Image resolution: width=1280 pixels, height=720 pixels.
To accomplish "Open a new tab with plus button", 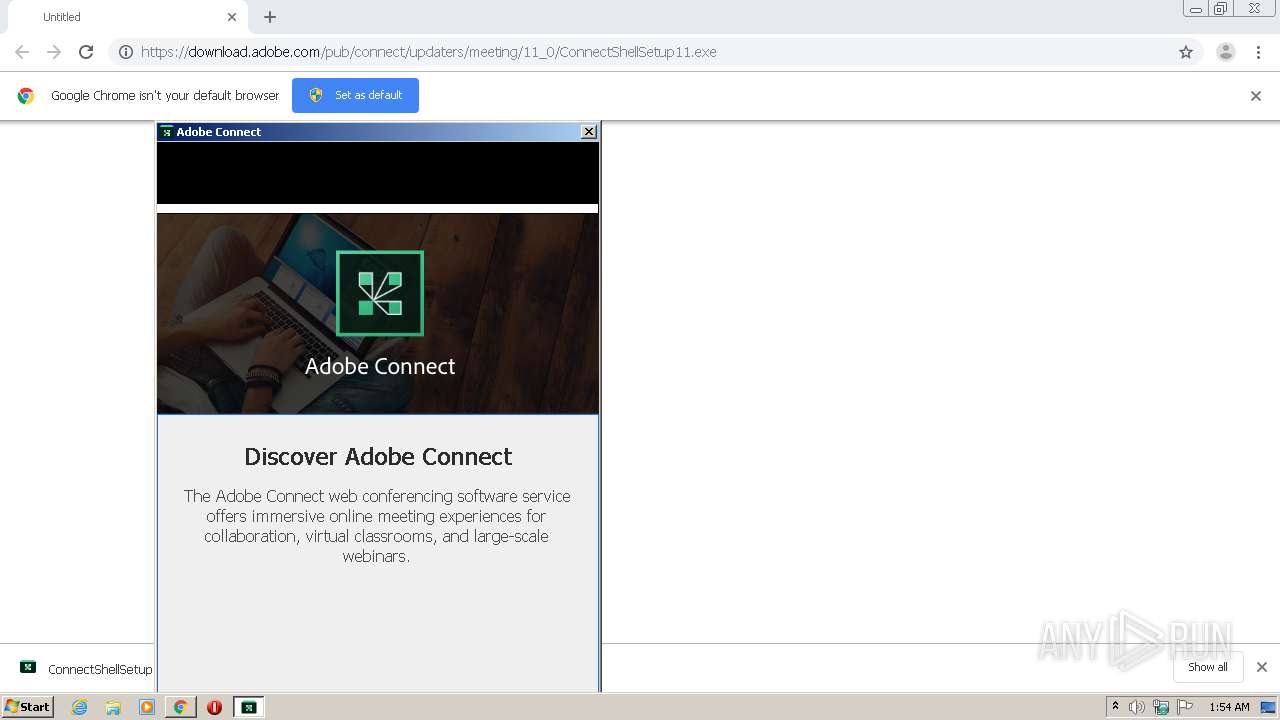I will click(x=270, y=17).
